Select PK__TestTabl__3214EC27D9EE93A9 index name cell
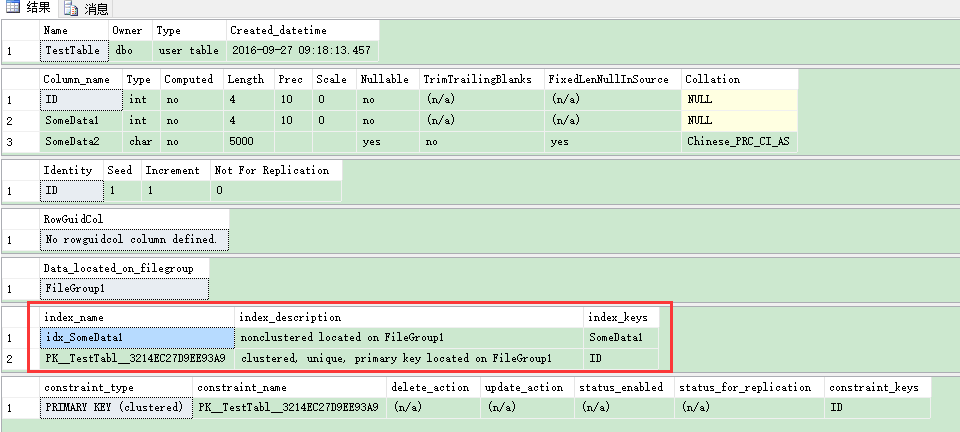 pyautogui.click(x=137, y=359)
